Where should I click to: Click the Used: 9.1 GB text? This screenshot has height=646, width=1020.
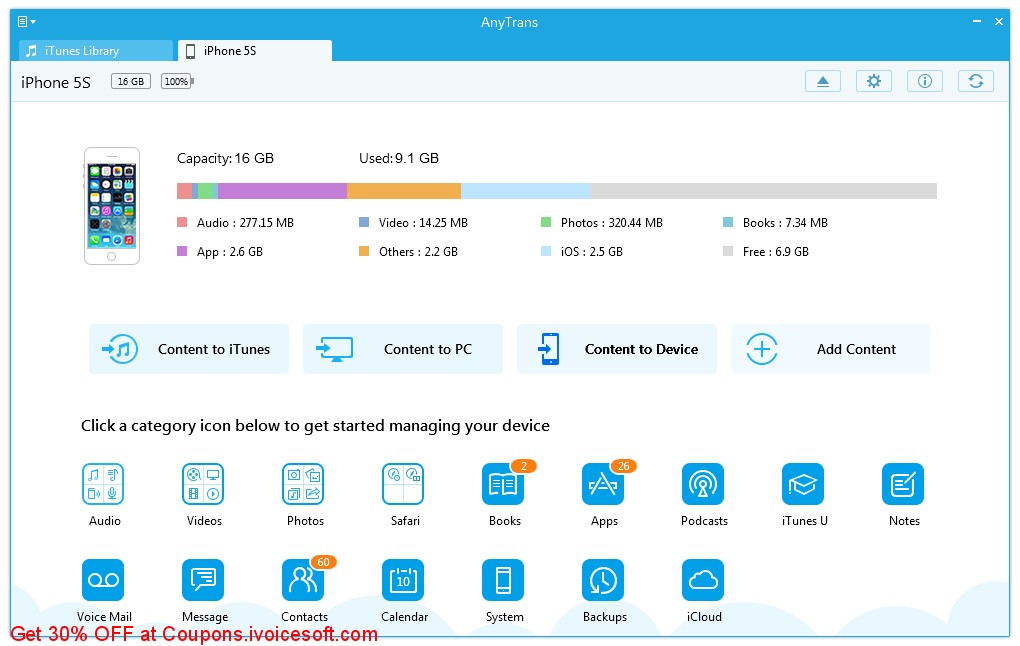click(399, 158)
